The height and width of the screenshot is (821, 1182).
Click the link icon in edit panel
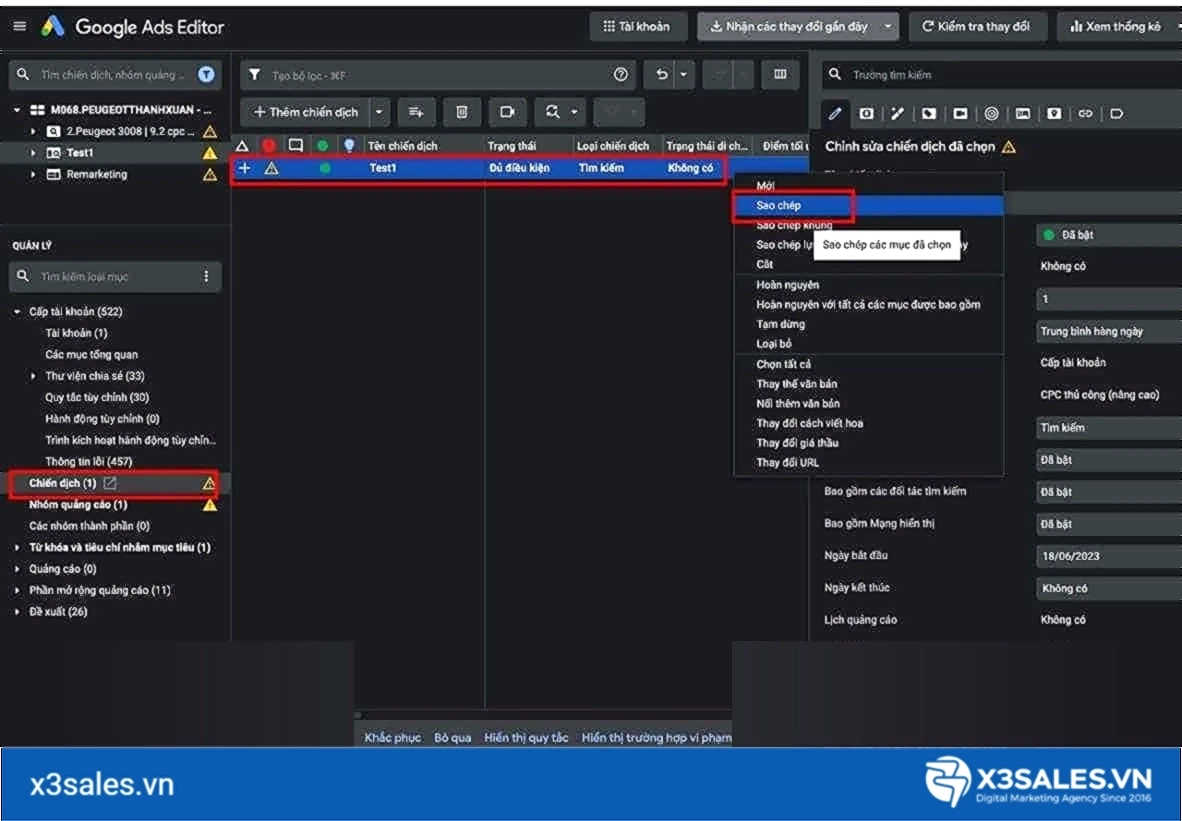(1085, 114)
